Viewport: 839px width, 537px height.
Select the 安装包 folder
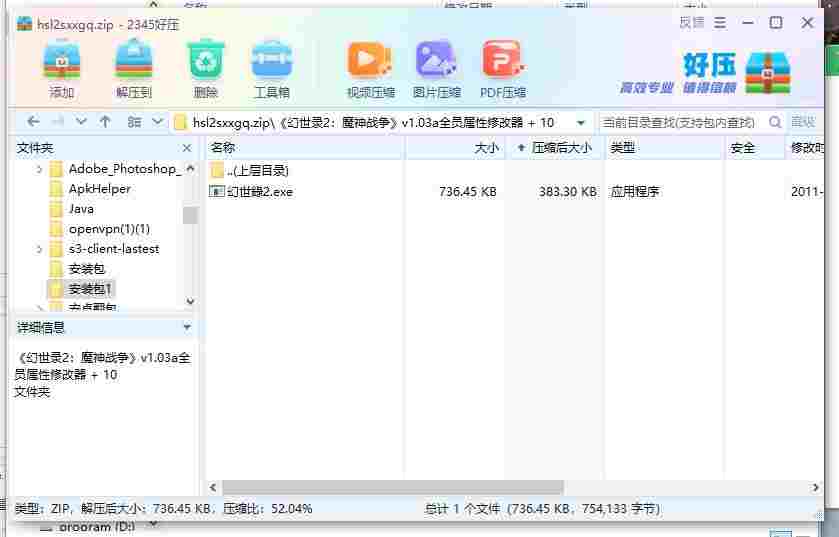click(x=77, y=268)
